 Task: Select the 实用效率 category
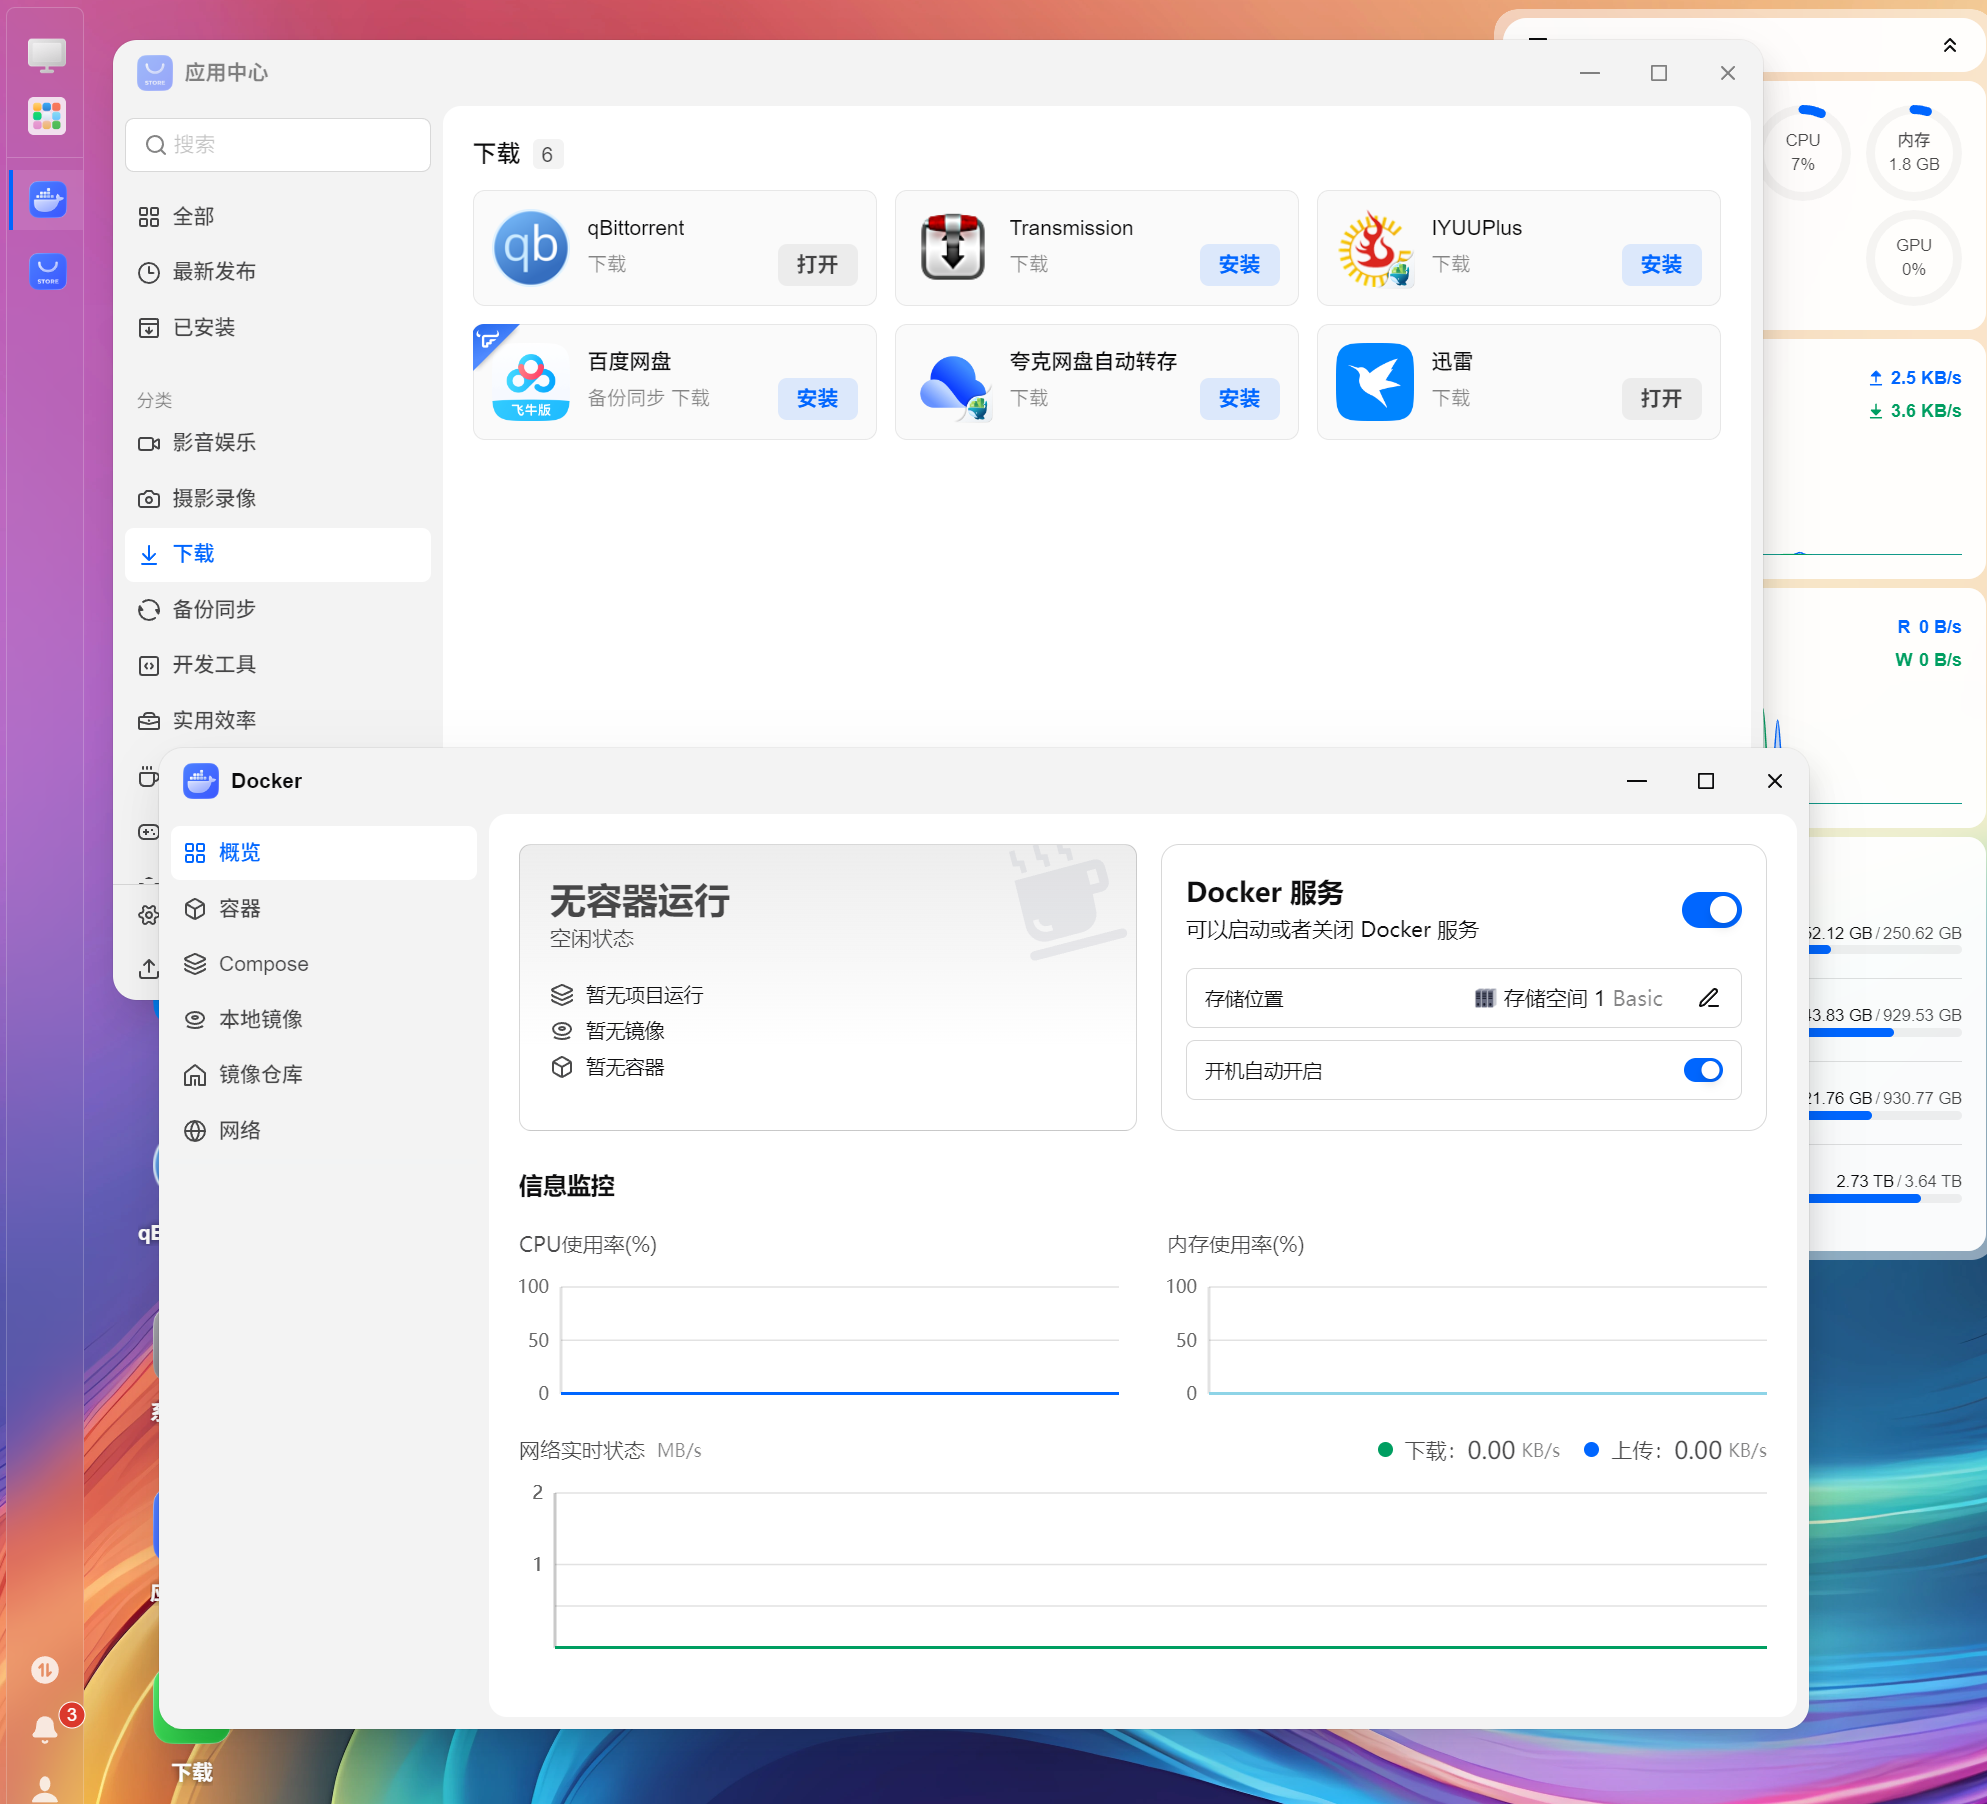278,720
